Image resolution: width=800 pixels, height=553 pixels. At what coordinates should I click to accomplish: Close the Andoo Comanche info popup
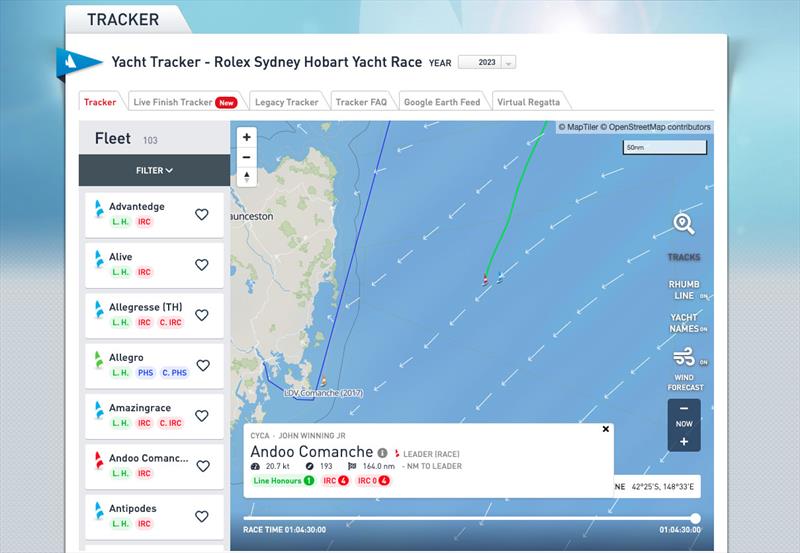click(606, 429)
